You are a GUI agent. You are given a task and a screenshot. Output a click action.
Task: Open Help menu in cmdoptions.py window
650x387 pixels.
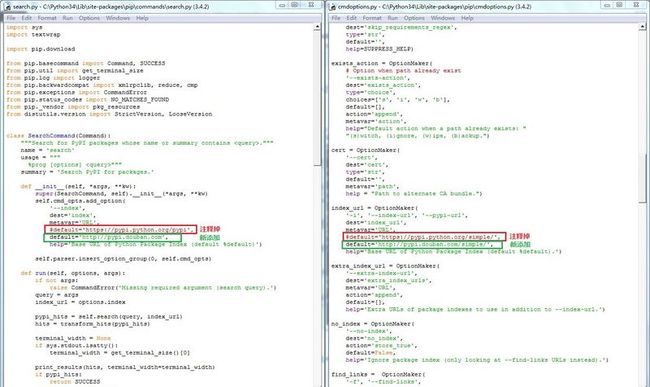[x=467, y=18]
